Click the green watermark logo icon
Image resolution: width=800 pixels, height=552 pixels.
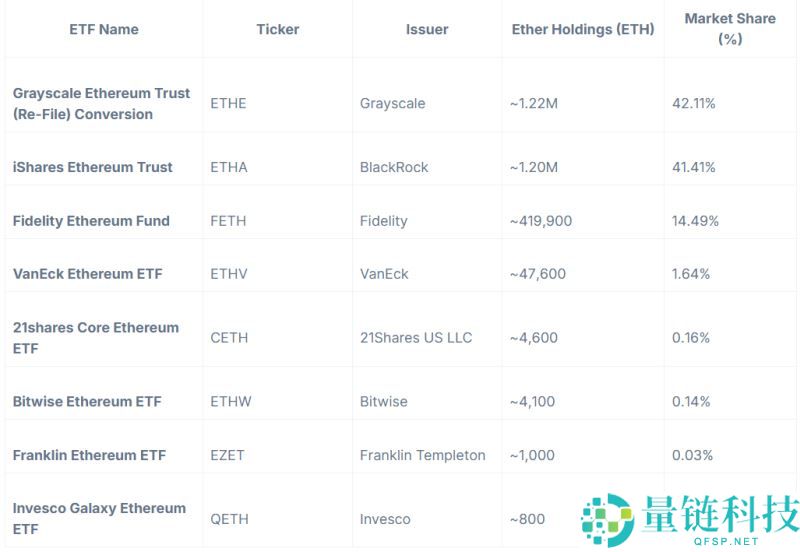pos(609,521)
